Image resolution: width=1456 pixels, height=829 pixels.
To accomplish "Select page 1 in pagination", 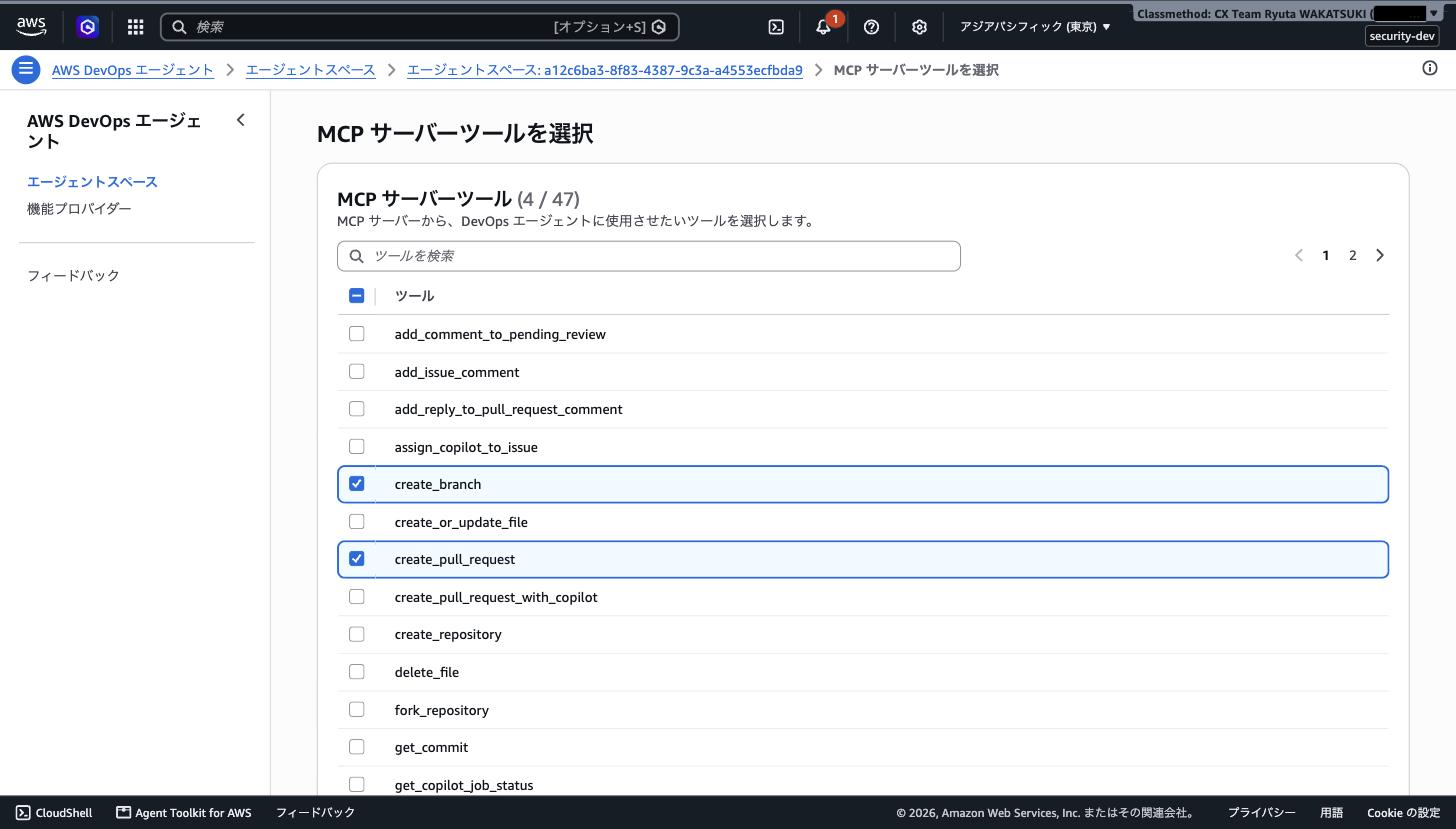I will coord(1326,255).
